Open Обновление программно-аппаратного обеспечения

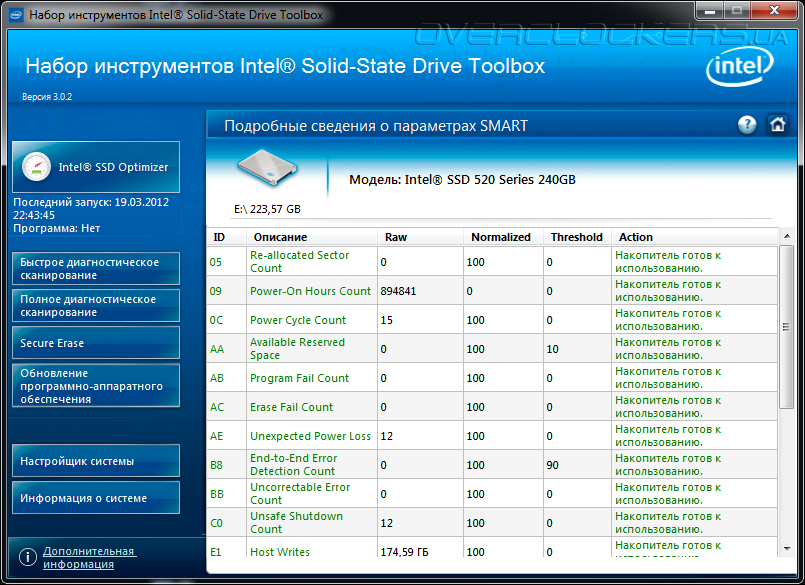tap(96, 386)
